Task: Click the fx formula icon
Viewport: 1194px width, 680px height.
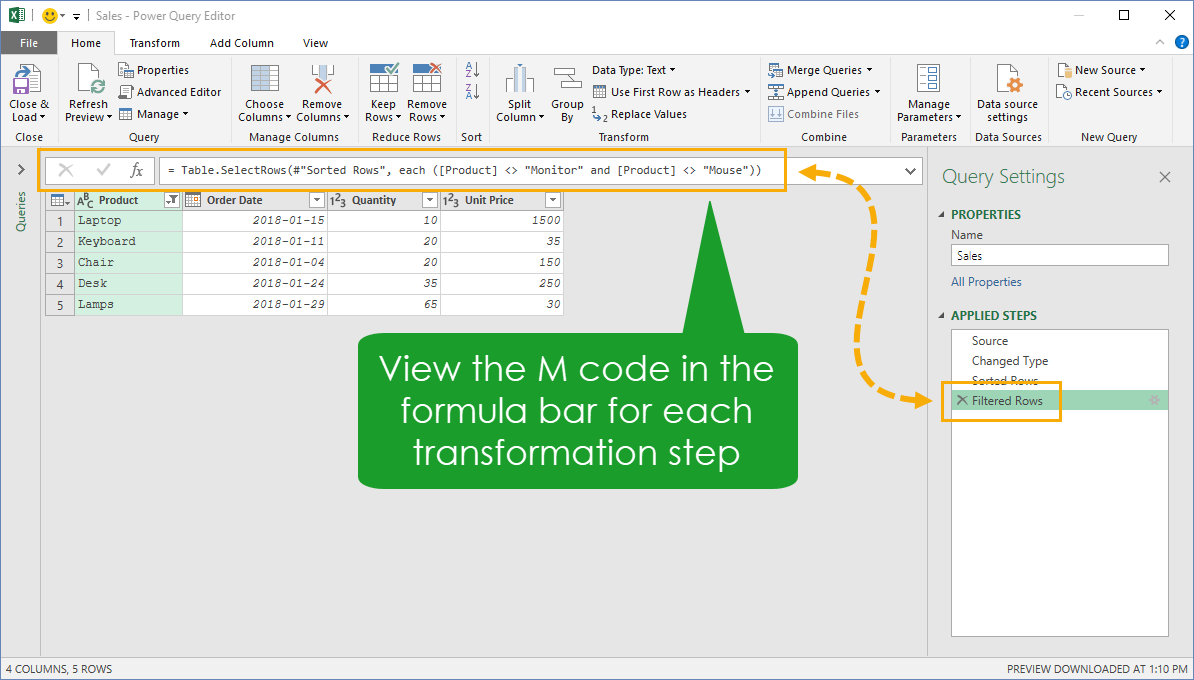Action: point(136,171)
